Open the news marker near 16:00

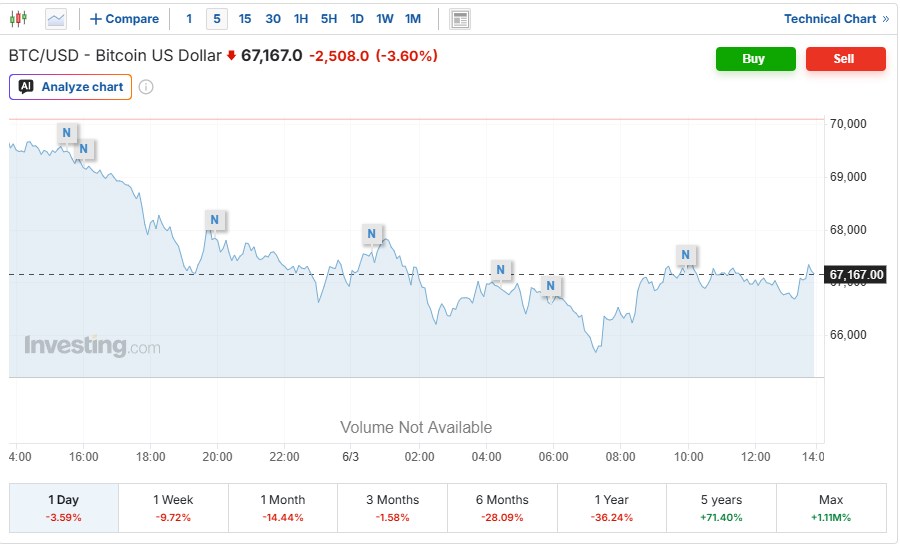(x=84, y=149)
